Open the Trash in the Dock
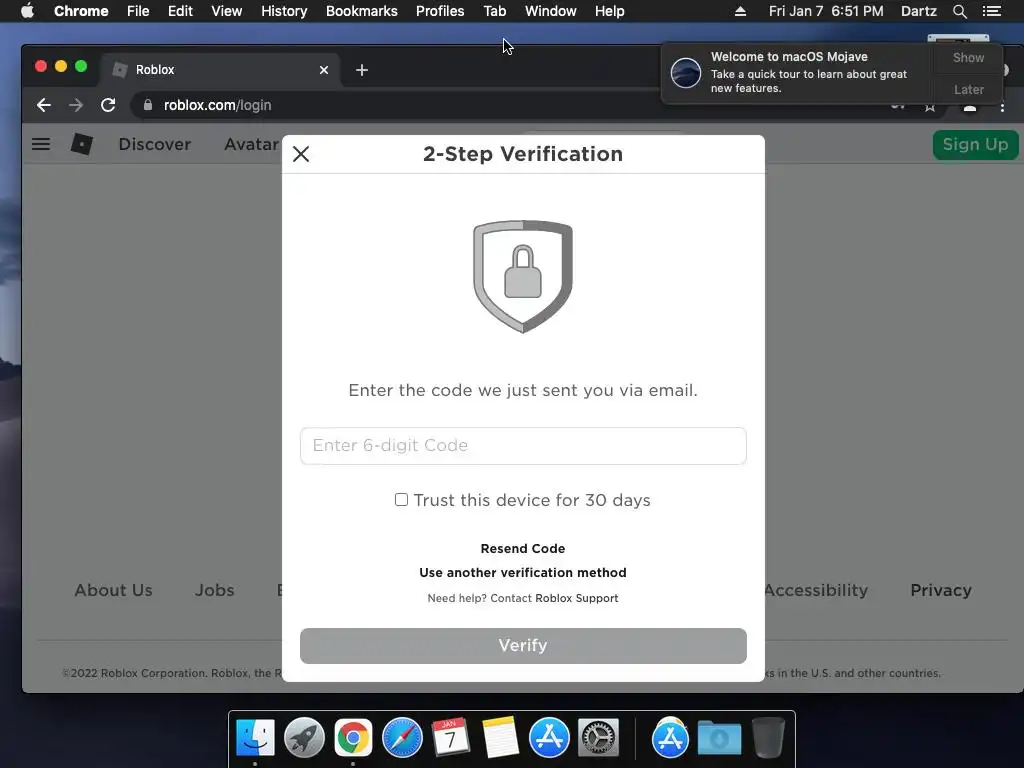 pos(768,738)
